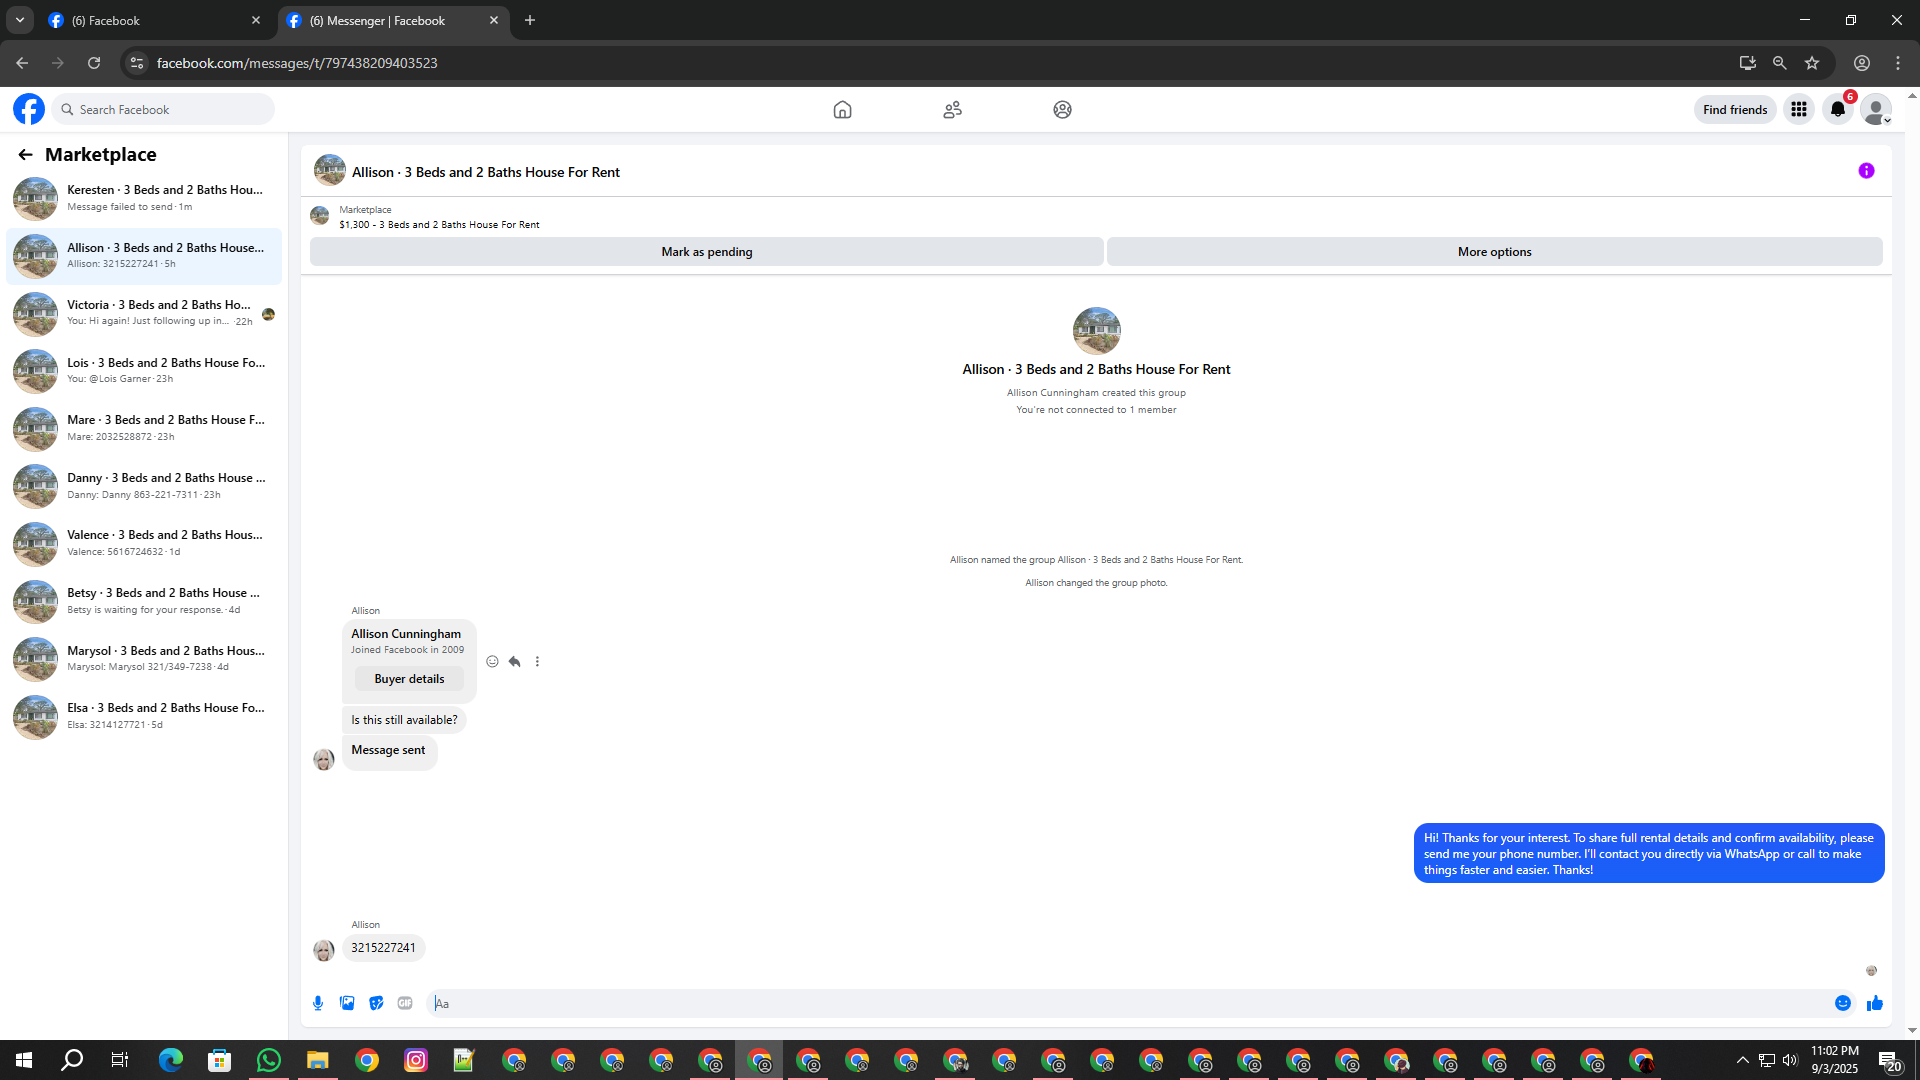Open Chrome's three-dot menu

click(1898, 63)
